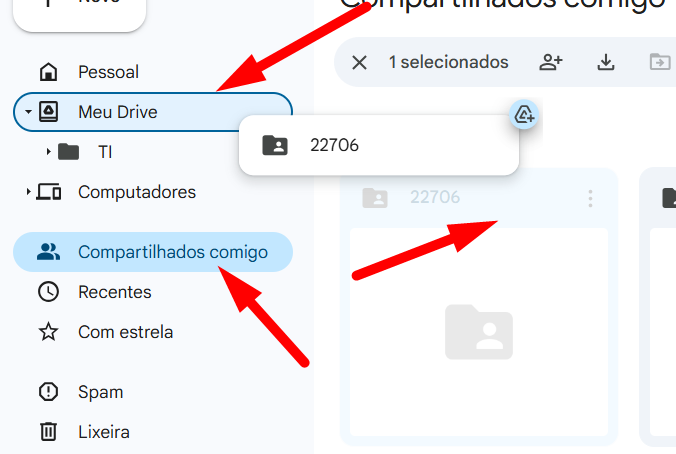
Task: Select Meu Drive label in sidebar
Action: [117, 112]
